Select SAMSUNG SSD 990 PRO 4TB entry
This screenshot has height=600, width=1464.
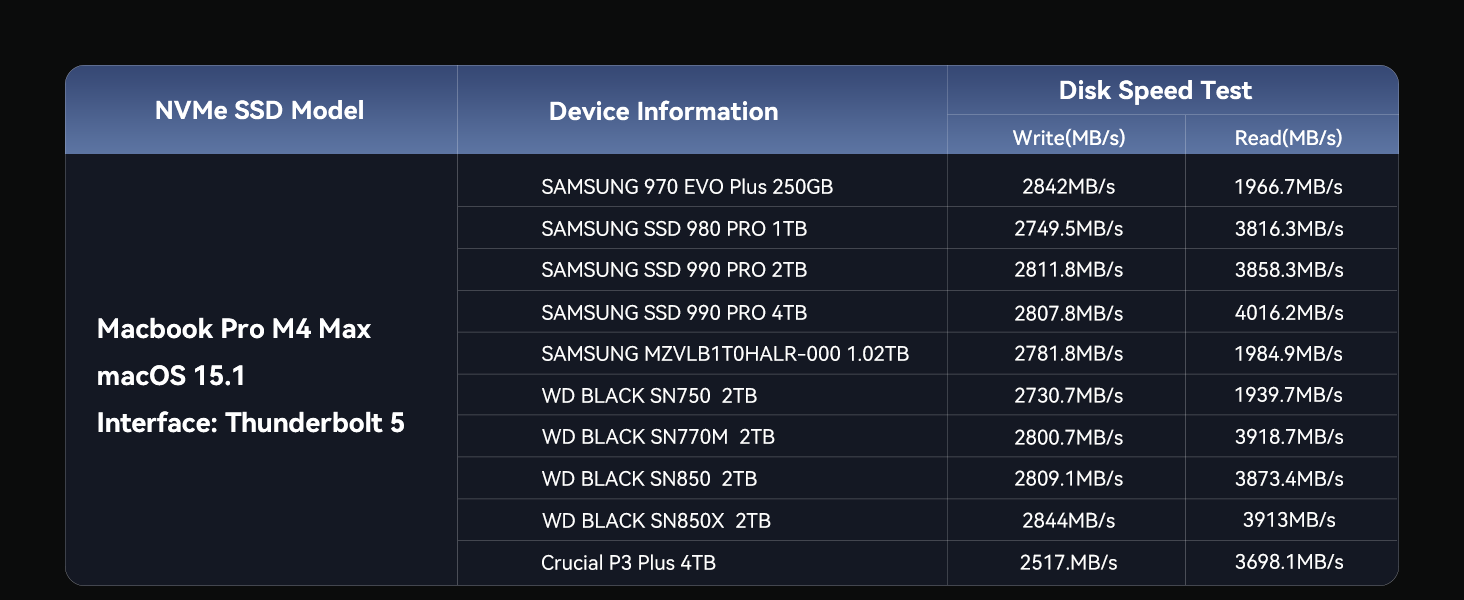pyautogui.click(x=674, y=313)
